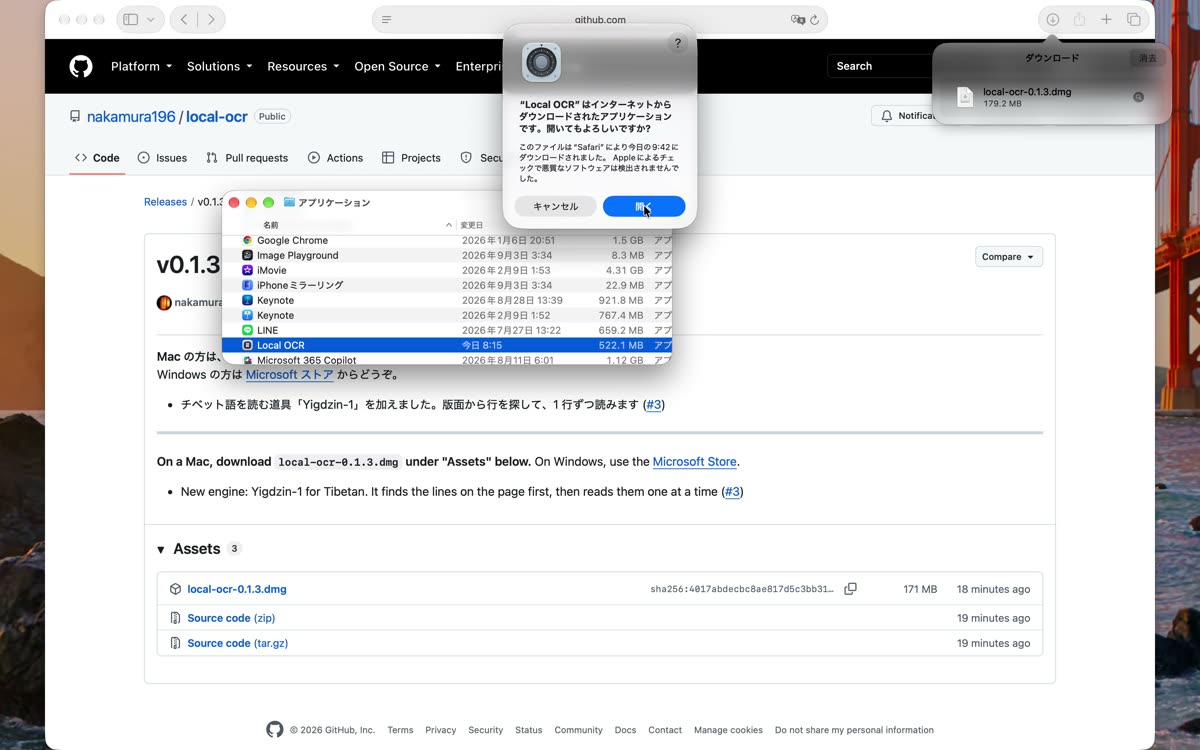Sort Finder list by 変更日 column
The height and width of the screenshot is (750, 1200).
coord(471,225)
